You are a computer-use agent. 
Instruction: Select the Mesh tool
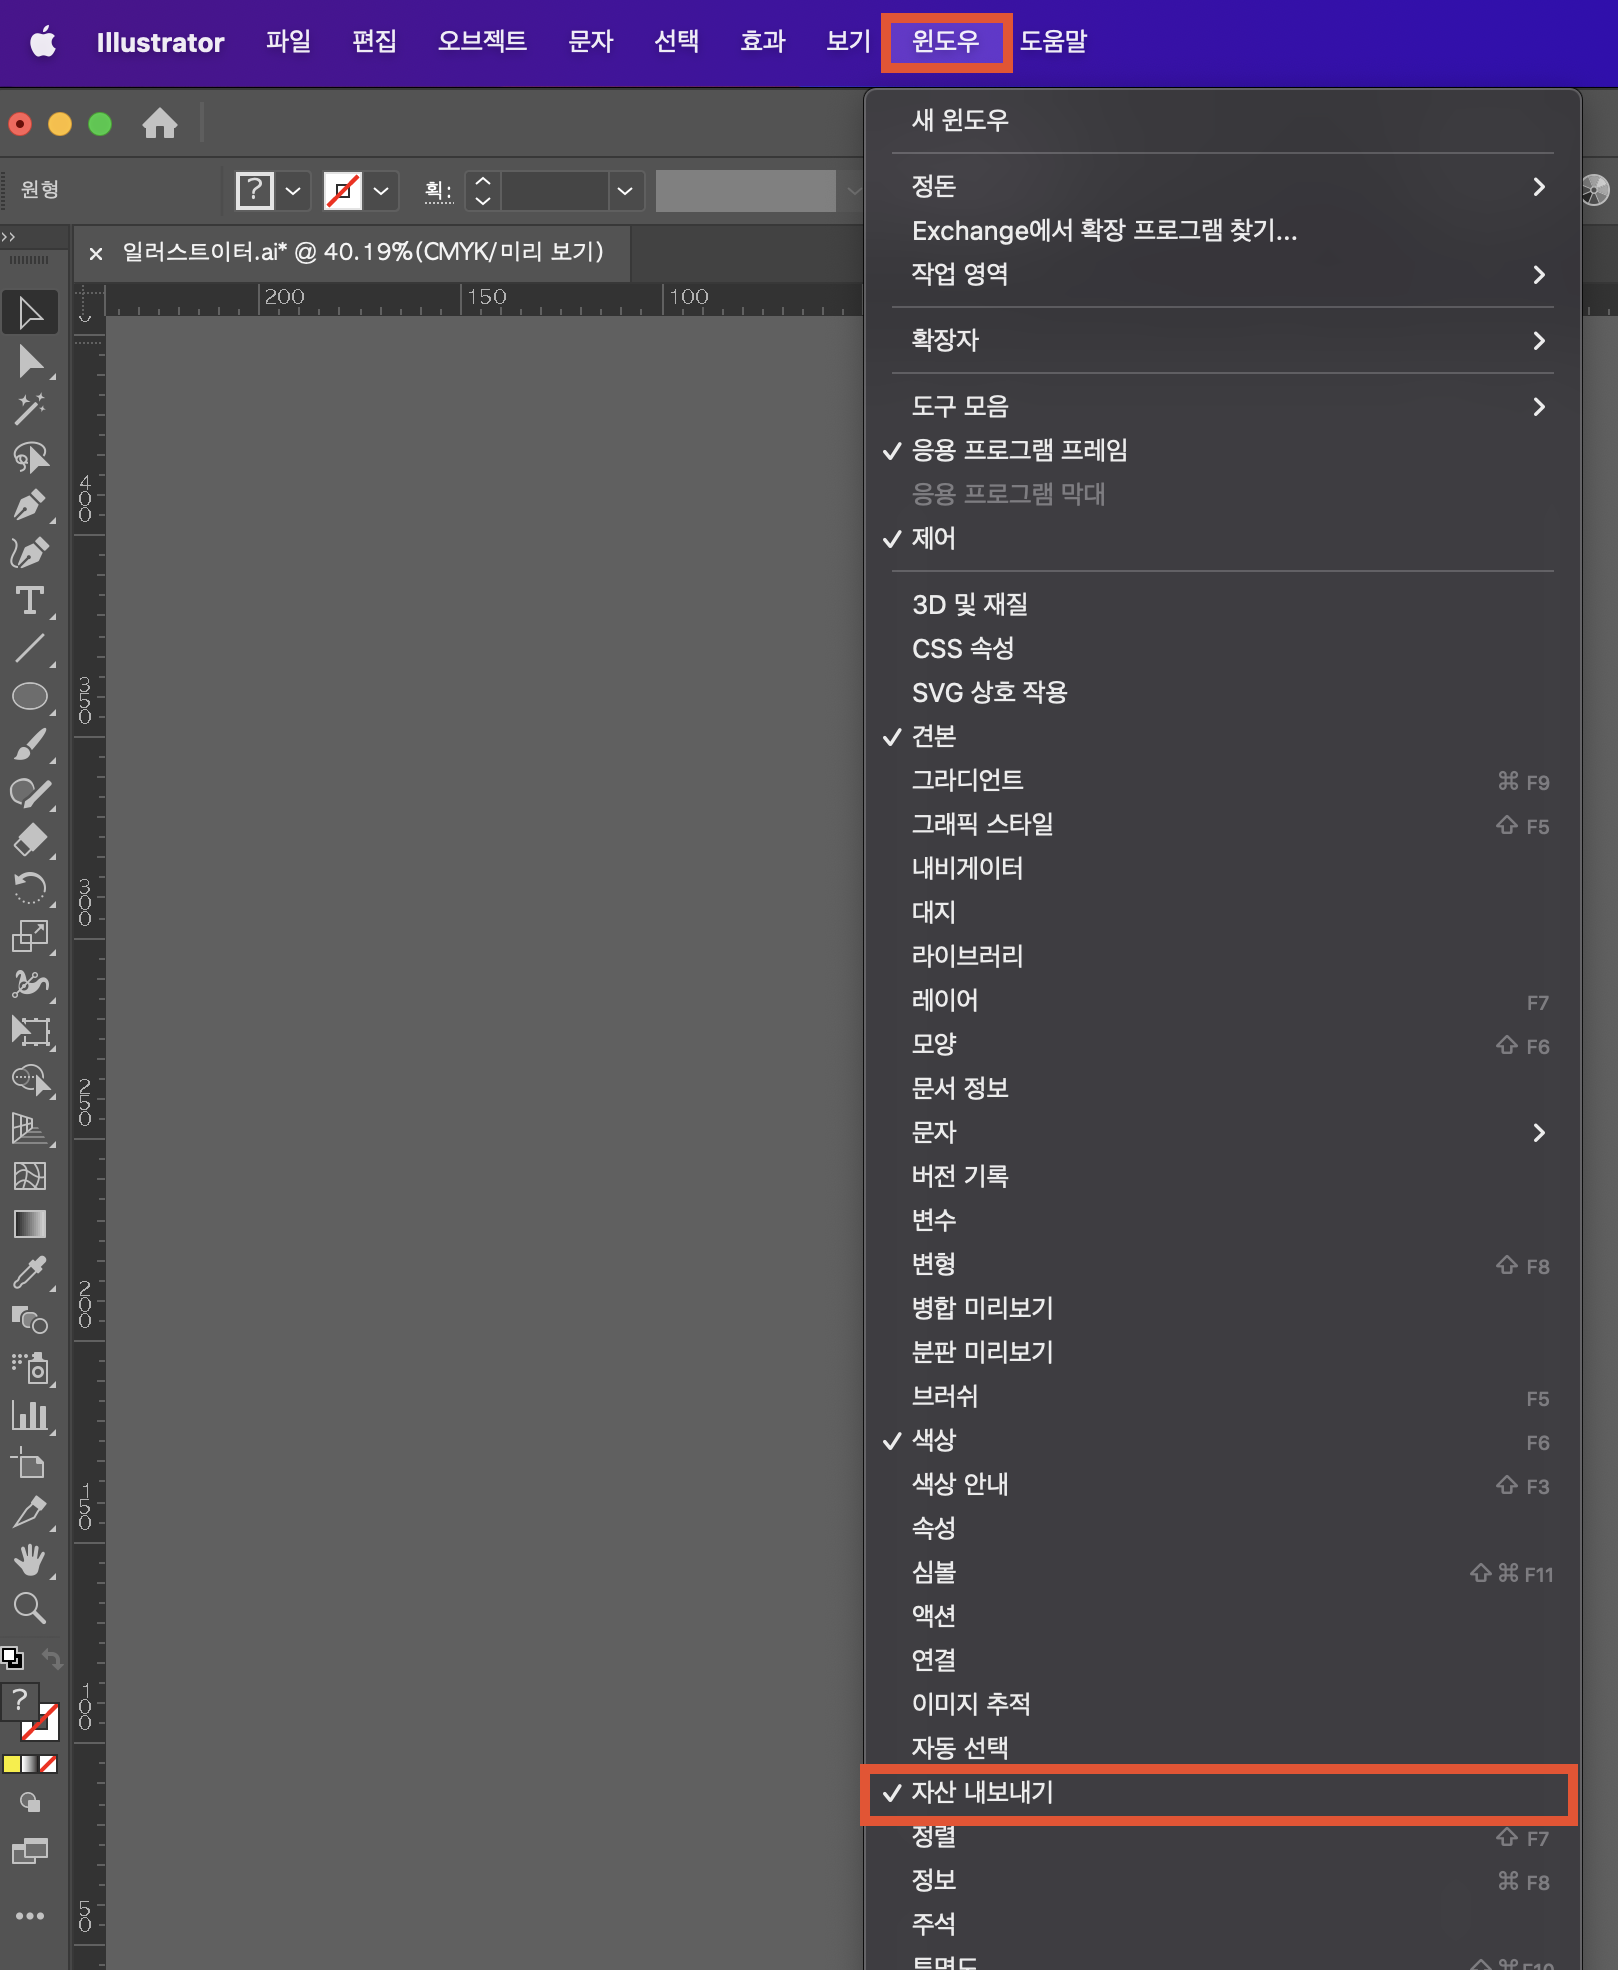(x=30, y=1176)
